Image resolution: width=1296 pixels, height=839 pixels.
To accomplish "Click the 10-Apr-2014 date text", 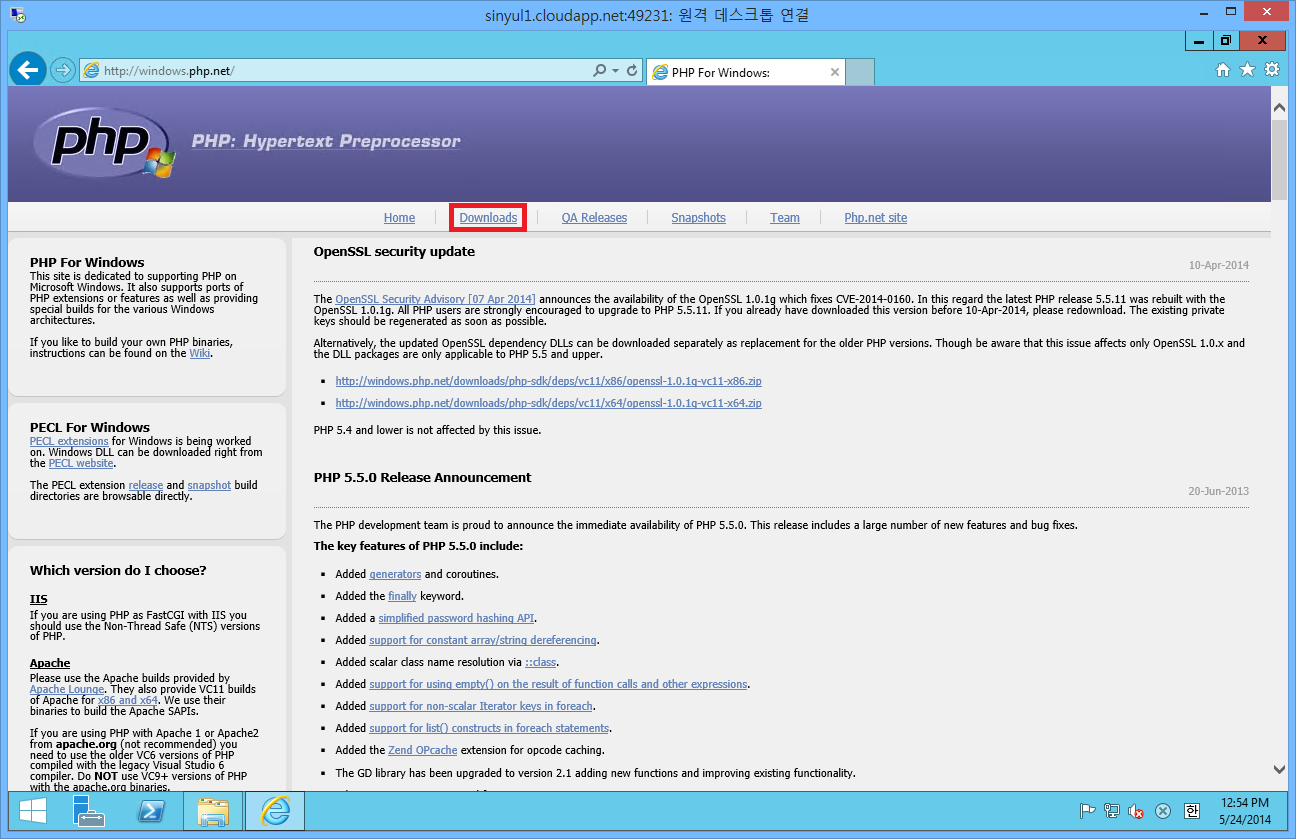I will click(x=1219, y=265).
